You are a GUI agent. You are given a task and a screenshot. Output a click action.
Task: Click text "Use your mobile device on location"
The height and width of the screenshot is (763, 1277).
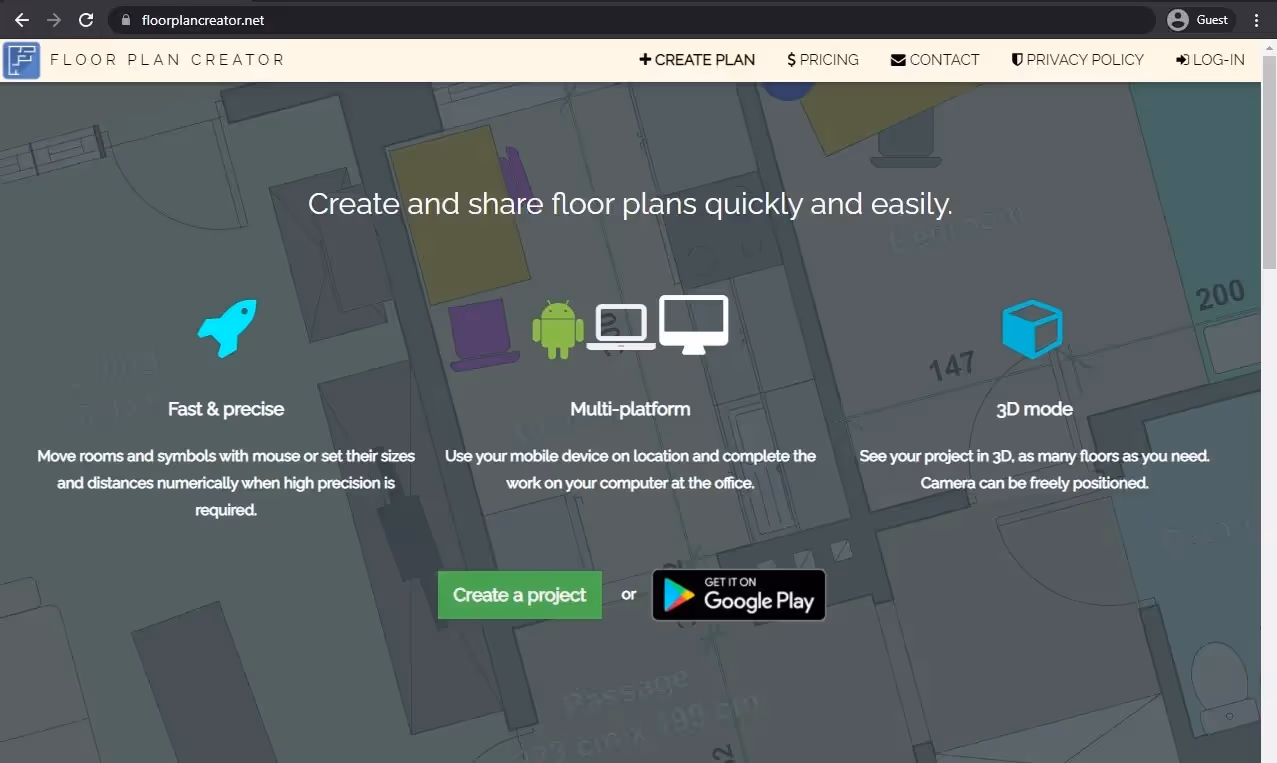click(567, 456)
